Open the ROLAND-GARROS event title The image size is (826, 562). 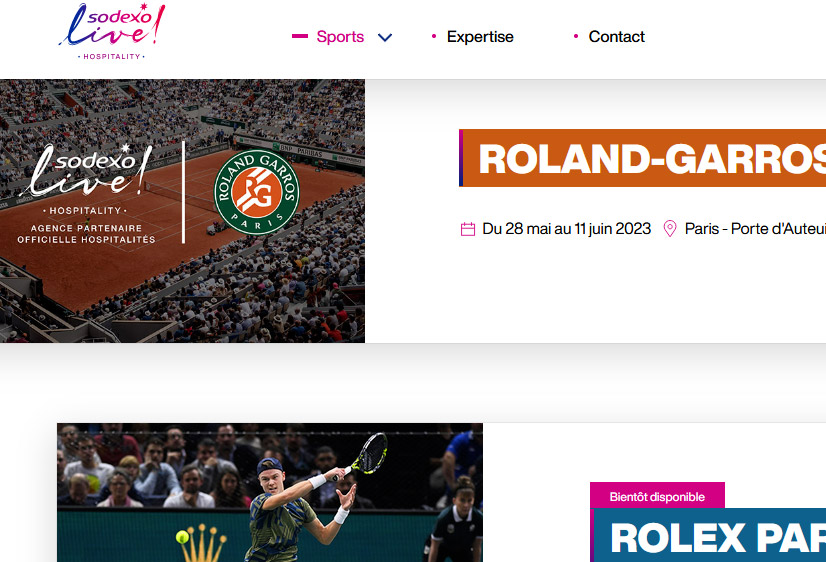point(644,158)
